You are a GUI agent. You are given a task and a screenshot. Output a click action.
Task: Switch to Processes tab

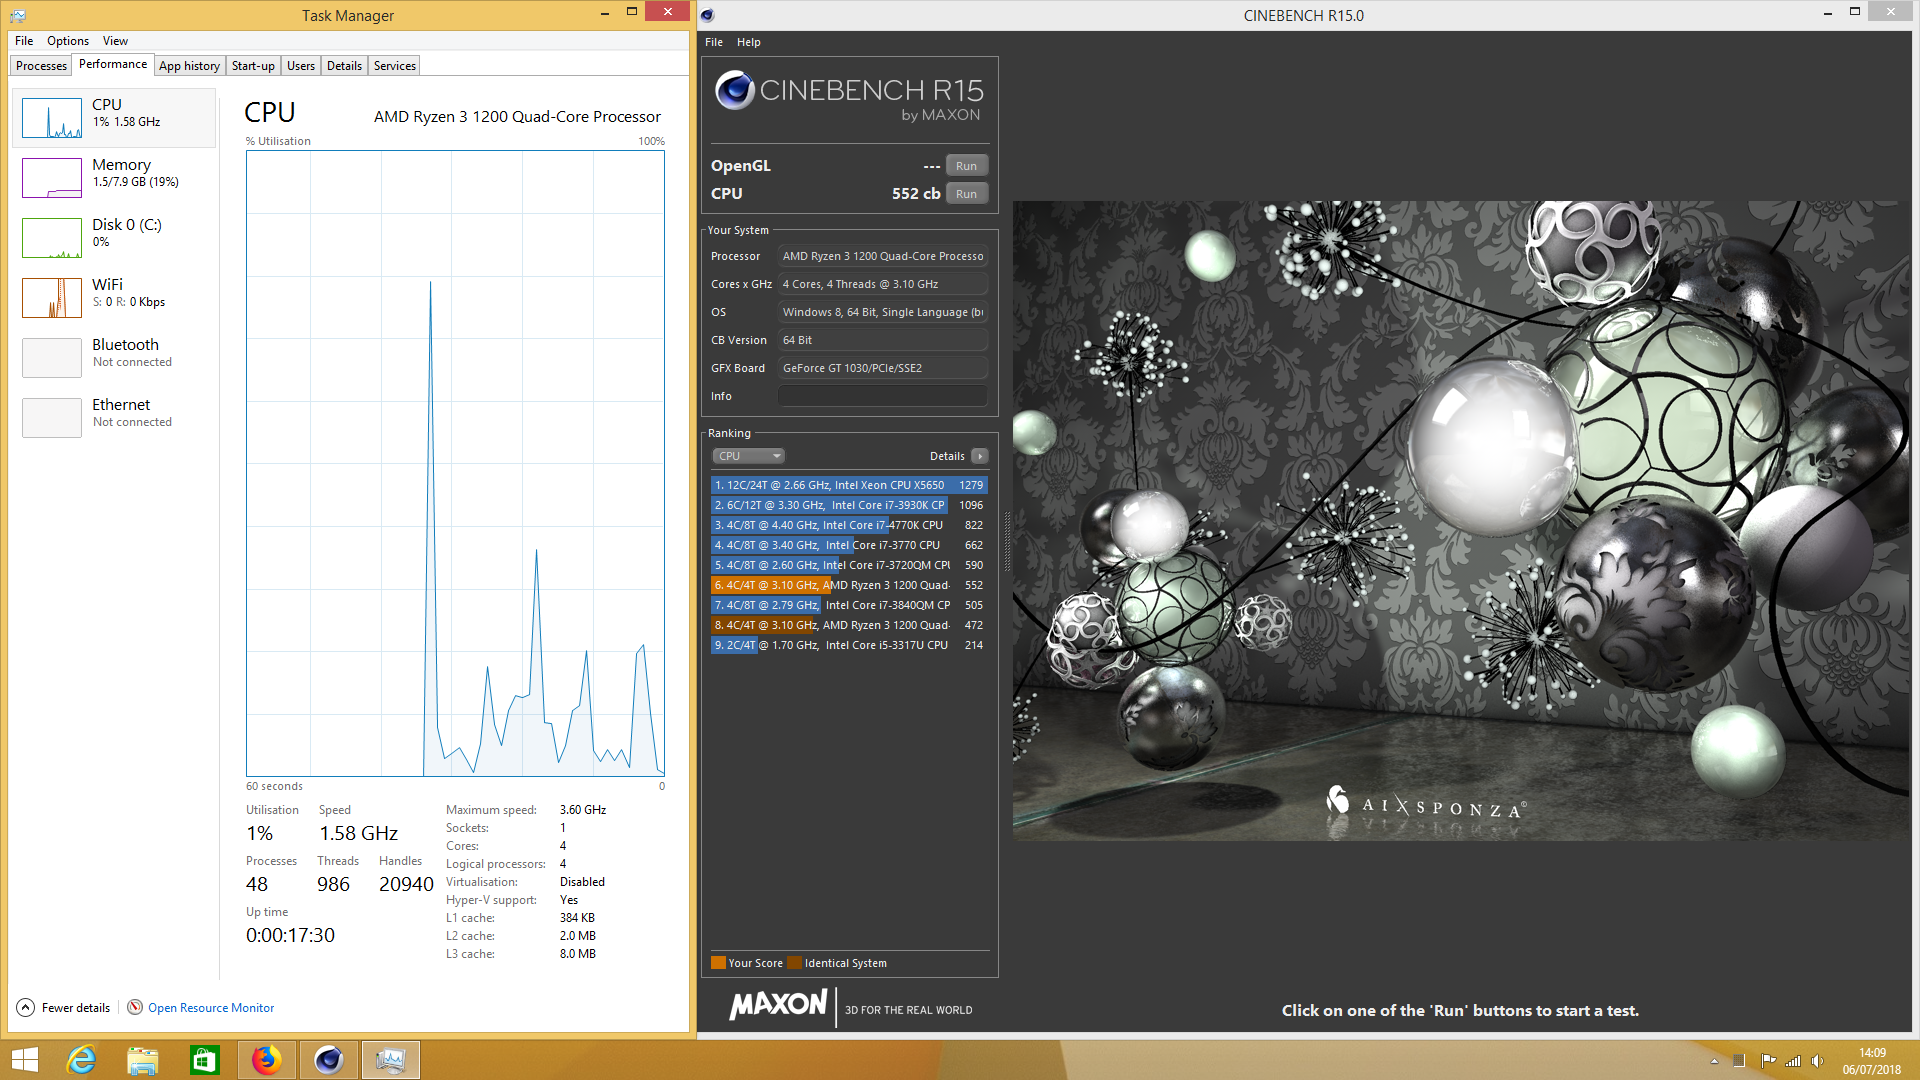41,66
